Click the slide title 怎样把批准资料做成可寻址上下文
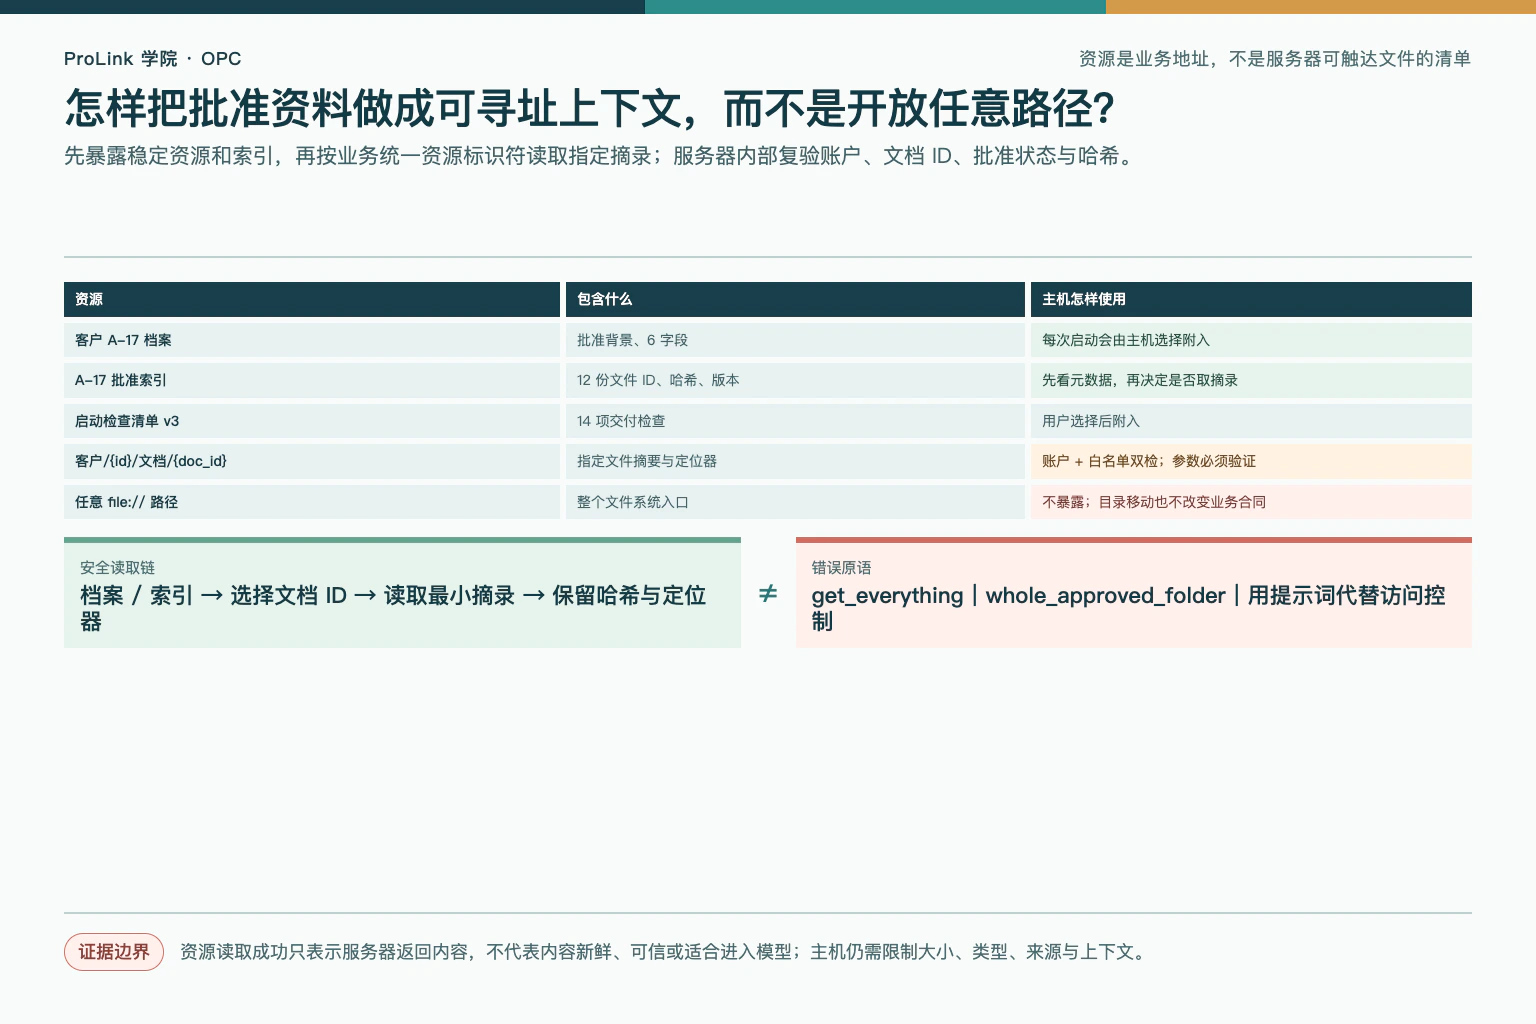1536x1024 pixels. click(590, 108)
